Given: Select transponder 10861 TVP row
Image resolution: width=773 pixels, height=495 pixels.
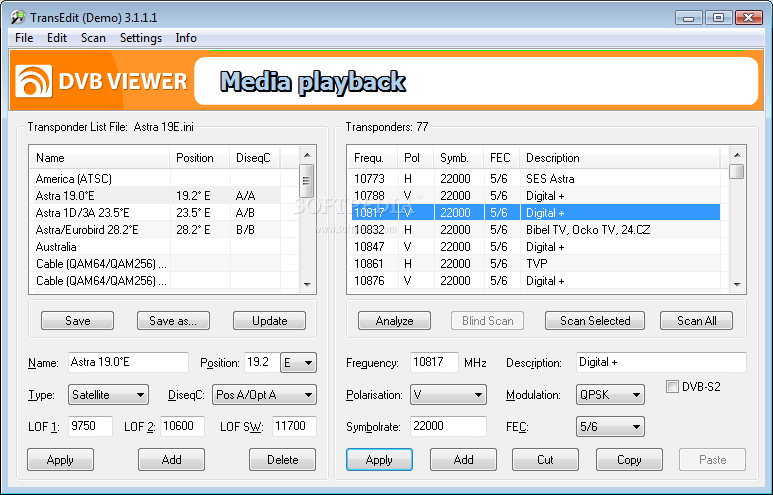Looking at the screenshot, I should (x=538, y=264).
